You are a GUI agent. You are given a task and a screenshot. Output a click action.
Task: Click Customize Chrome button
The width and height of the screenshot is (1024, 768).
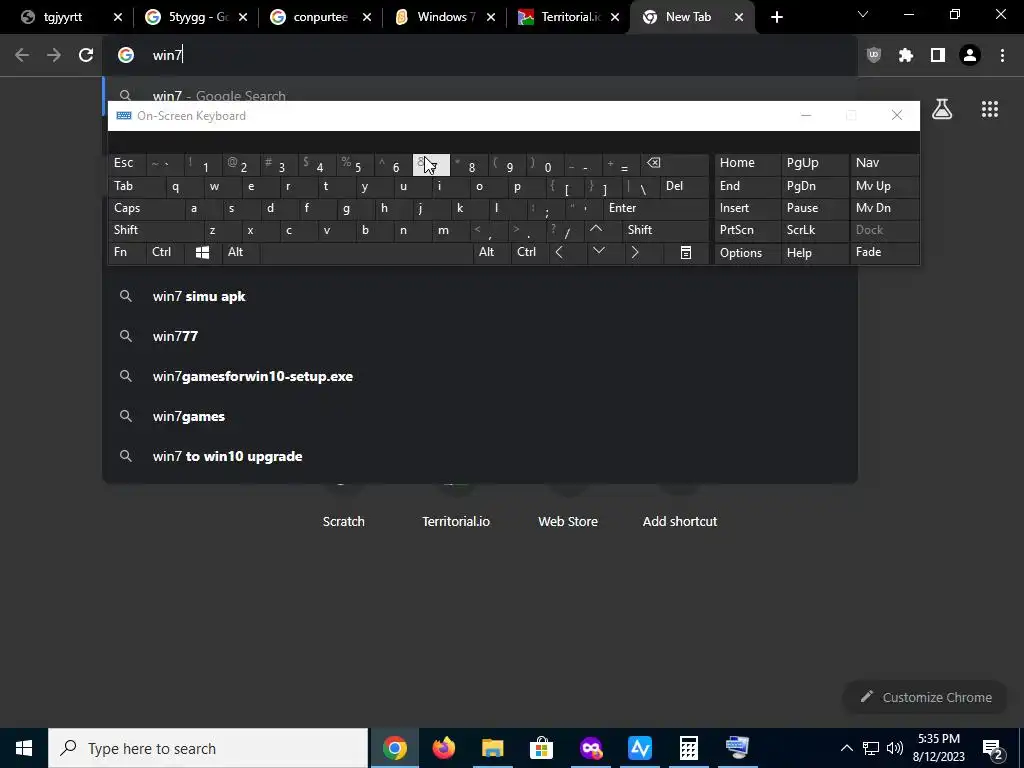coord(925,697)
